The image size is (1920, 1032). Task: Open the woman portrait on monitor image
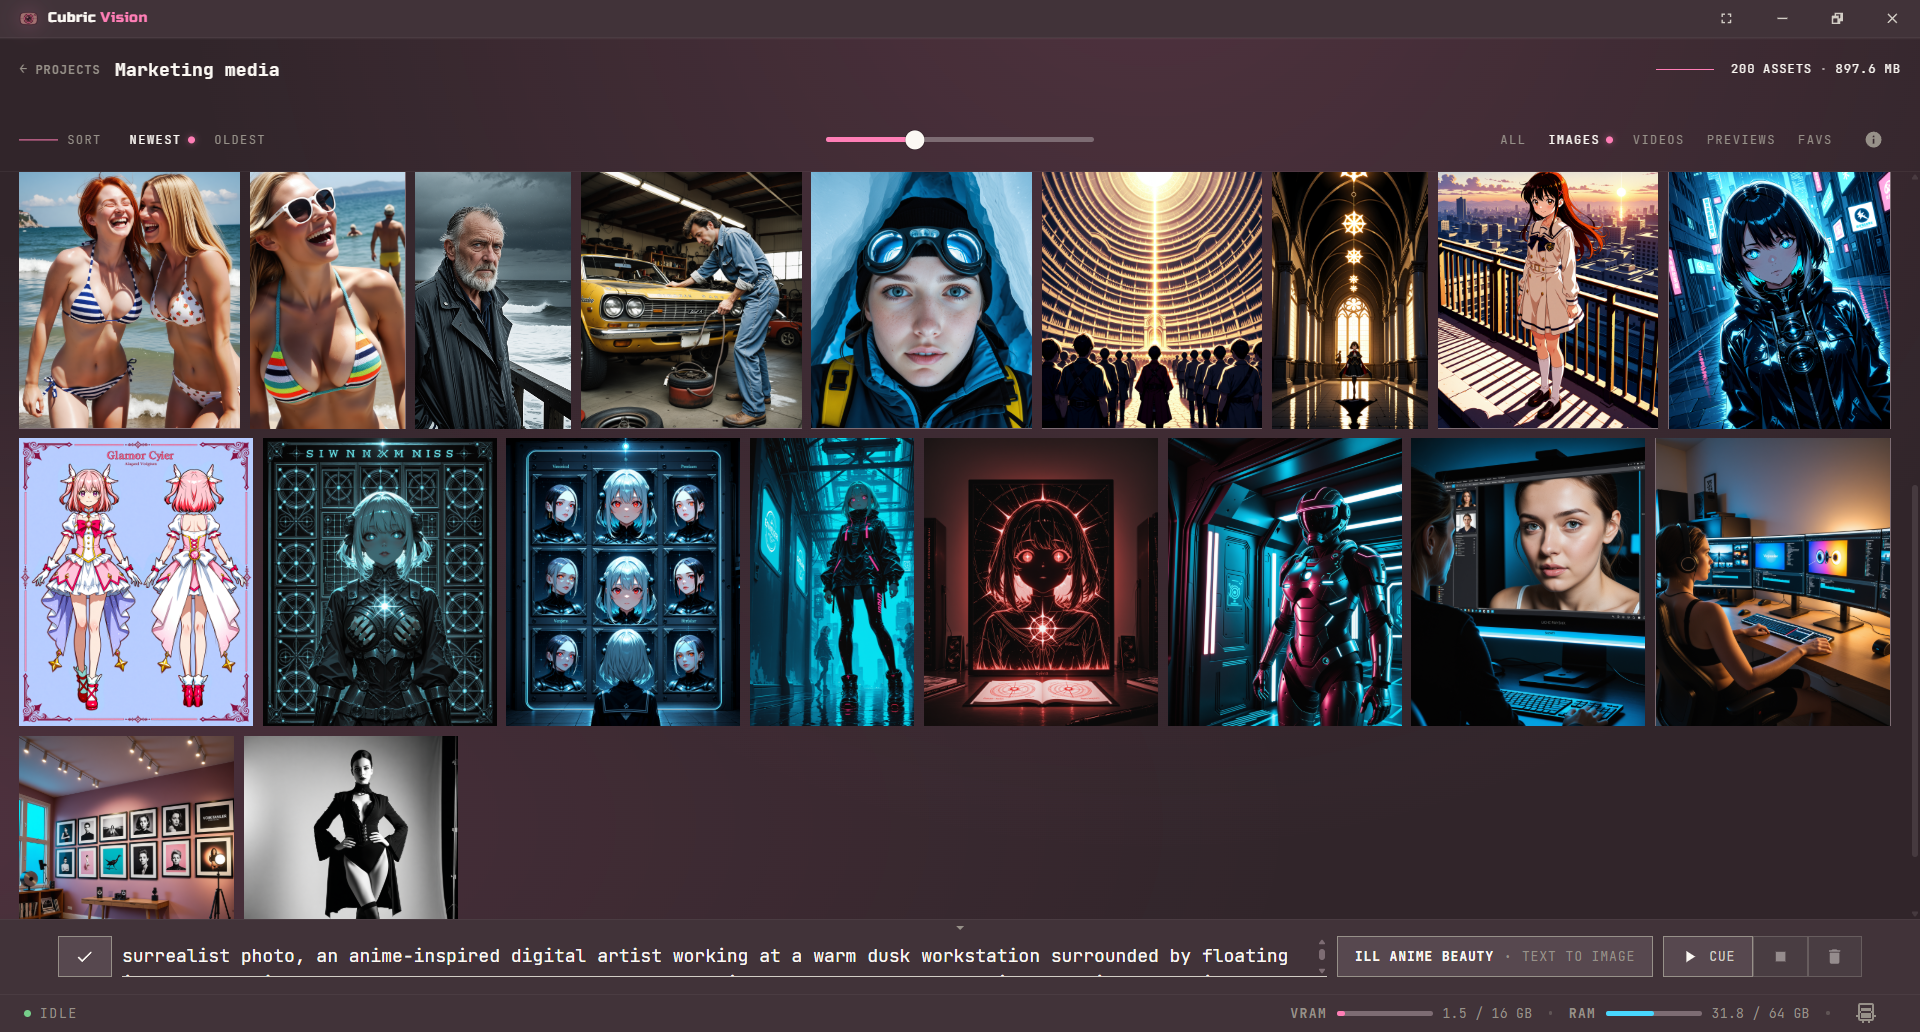point(1528,582)
